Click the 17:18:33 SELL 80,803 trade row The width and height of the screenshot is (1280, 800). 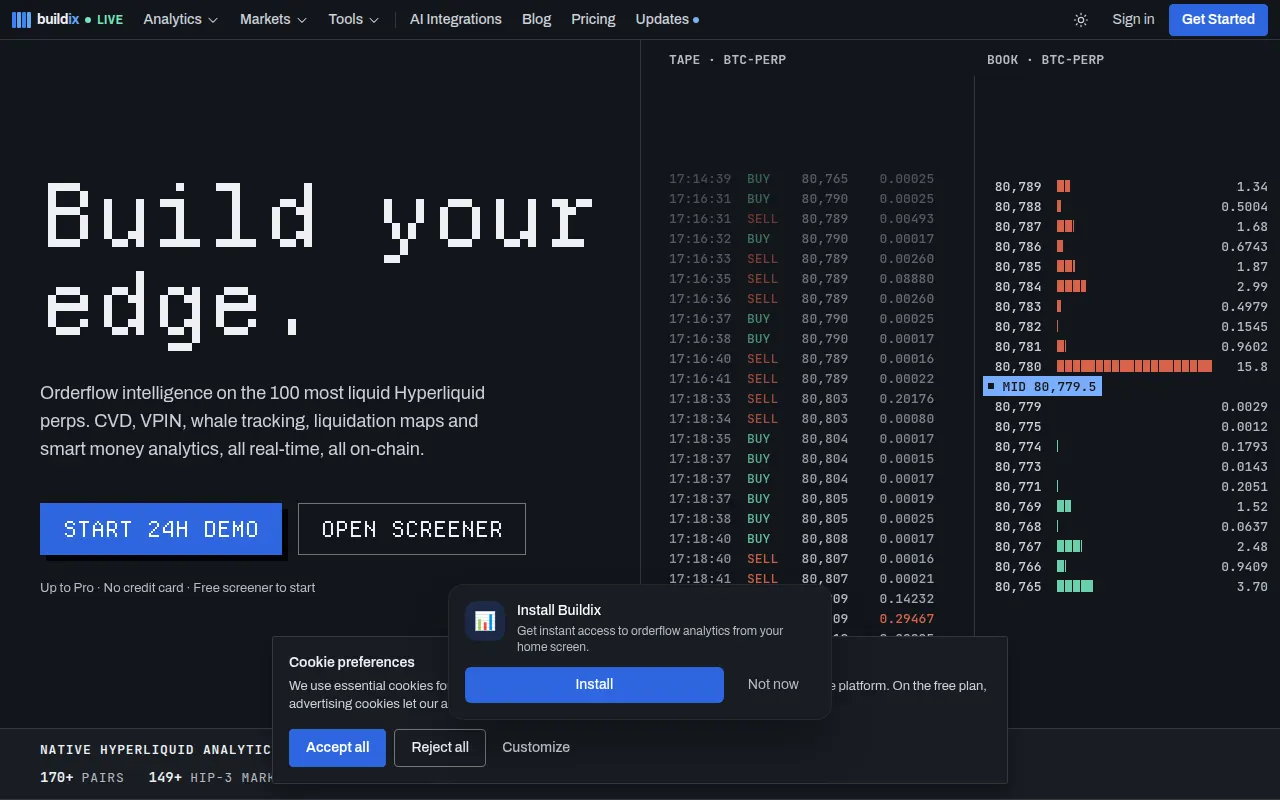tap(801, 399)
